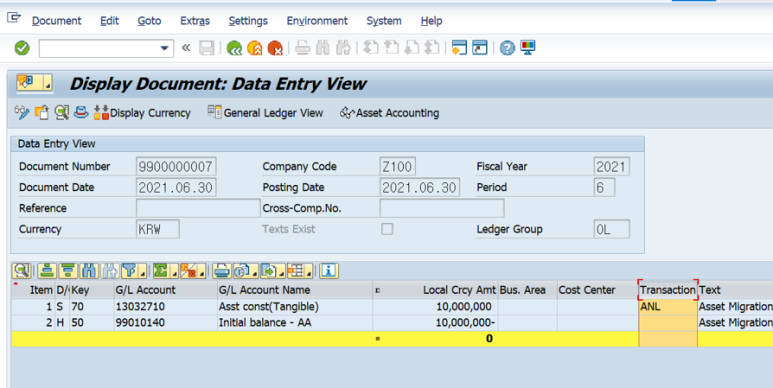This screenshot has width=773, height=388.
Task: Click the red Cancel icon
Action: [x=275, y=48]
